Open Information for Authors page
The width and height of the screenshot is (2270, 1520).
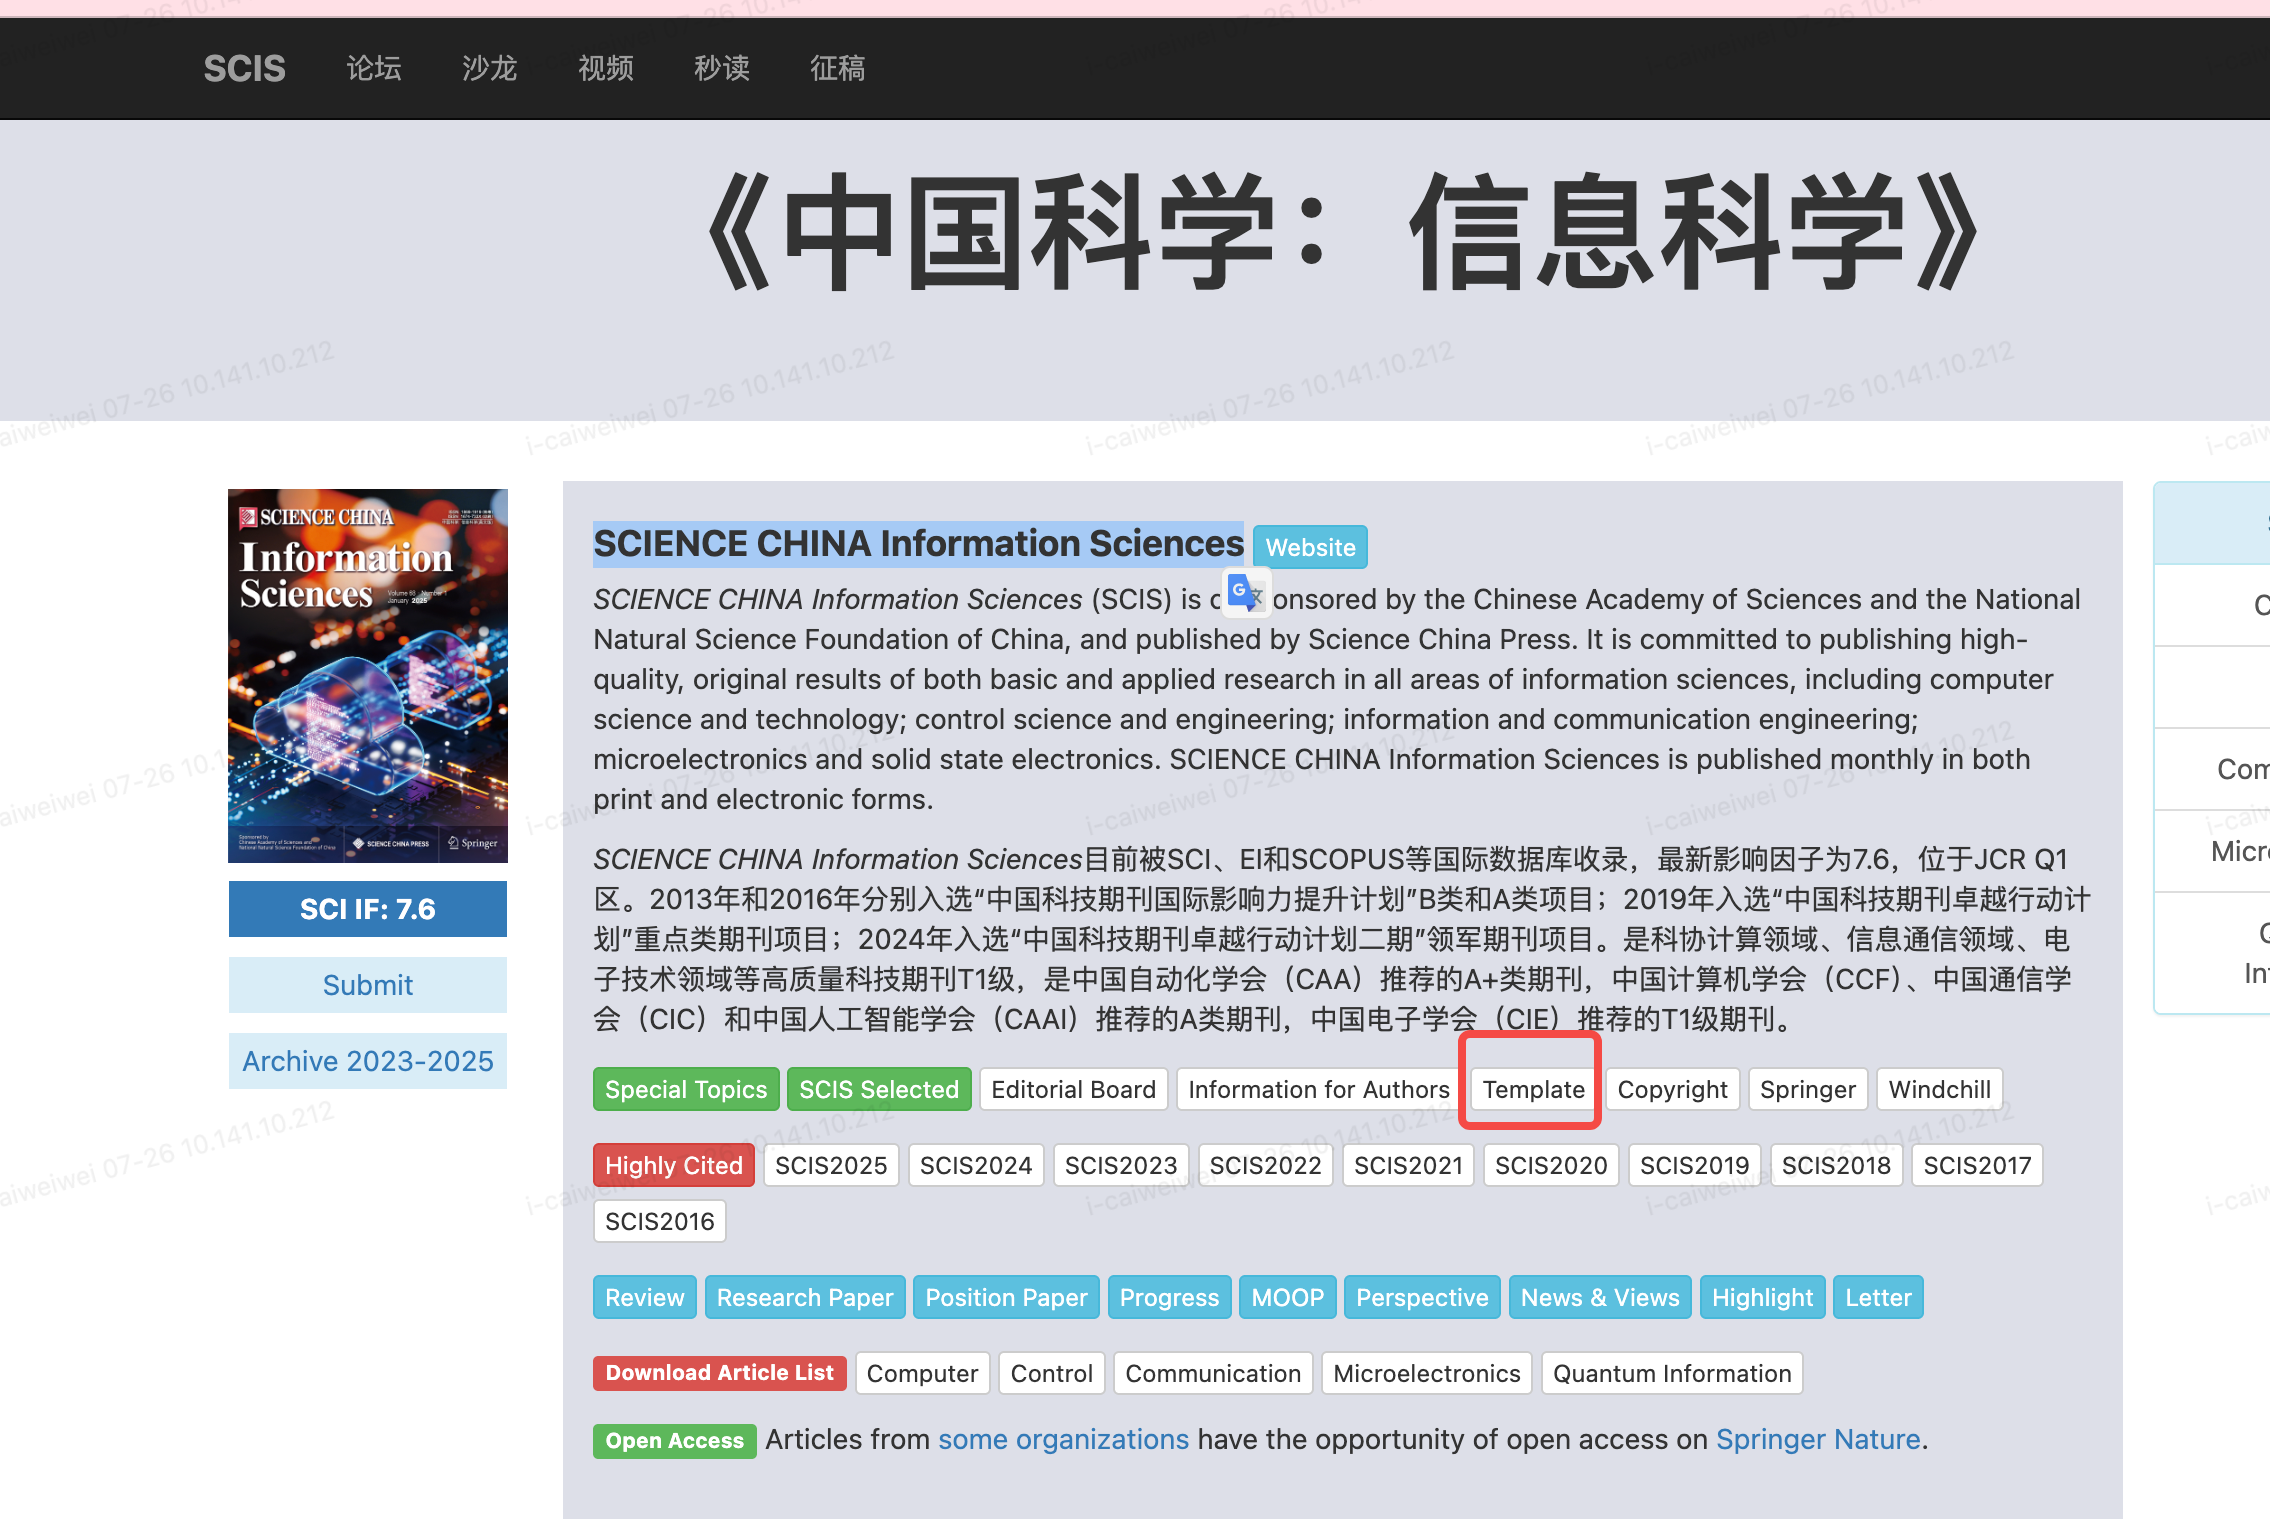point(1318,1089)
